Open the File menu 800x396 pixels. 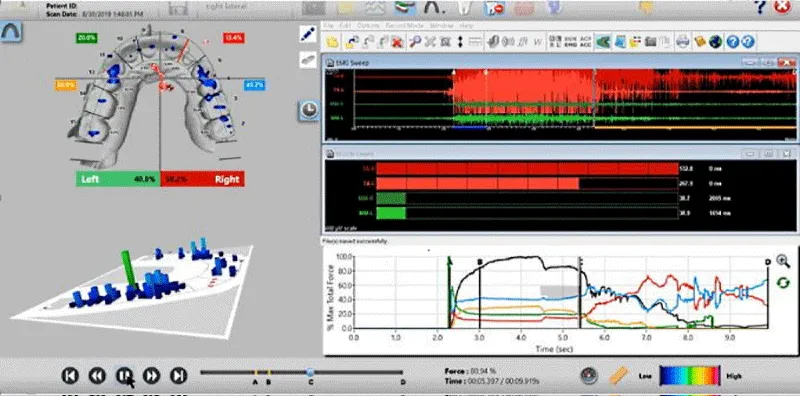click(x=329, y=24)
